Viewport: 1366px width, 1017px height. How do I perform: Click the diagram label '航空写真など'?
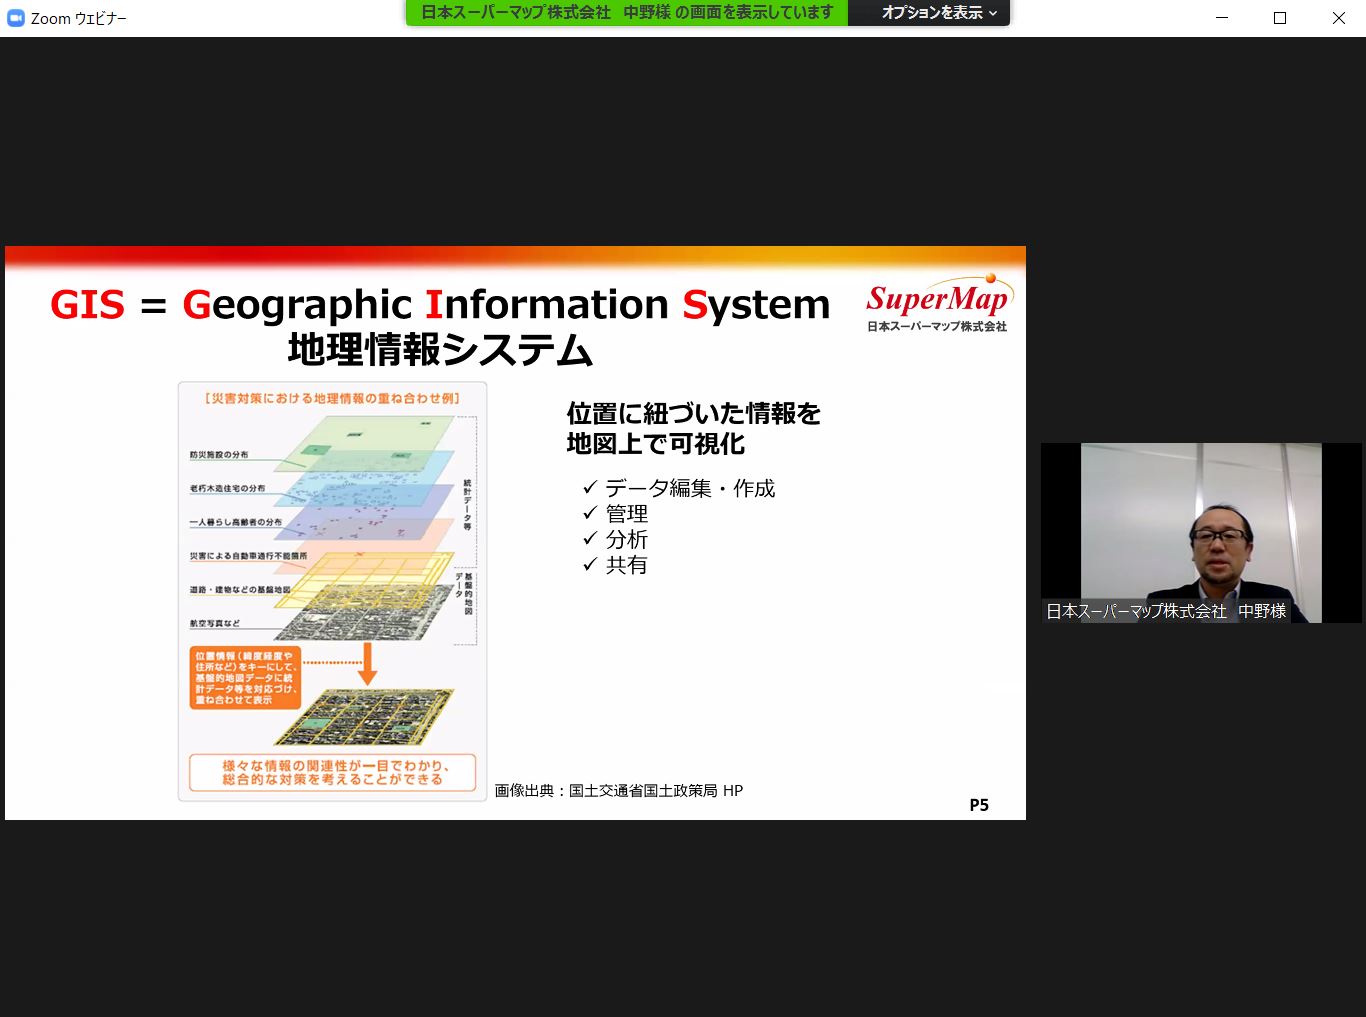click(215, 623)
